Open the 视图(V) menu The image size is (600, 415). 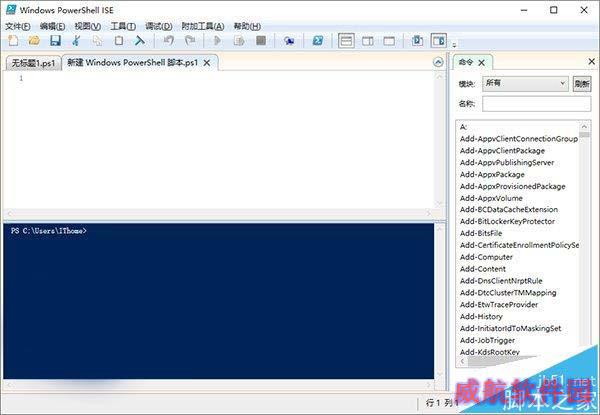click(88, 26)
